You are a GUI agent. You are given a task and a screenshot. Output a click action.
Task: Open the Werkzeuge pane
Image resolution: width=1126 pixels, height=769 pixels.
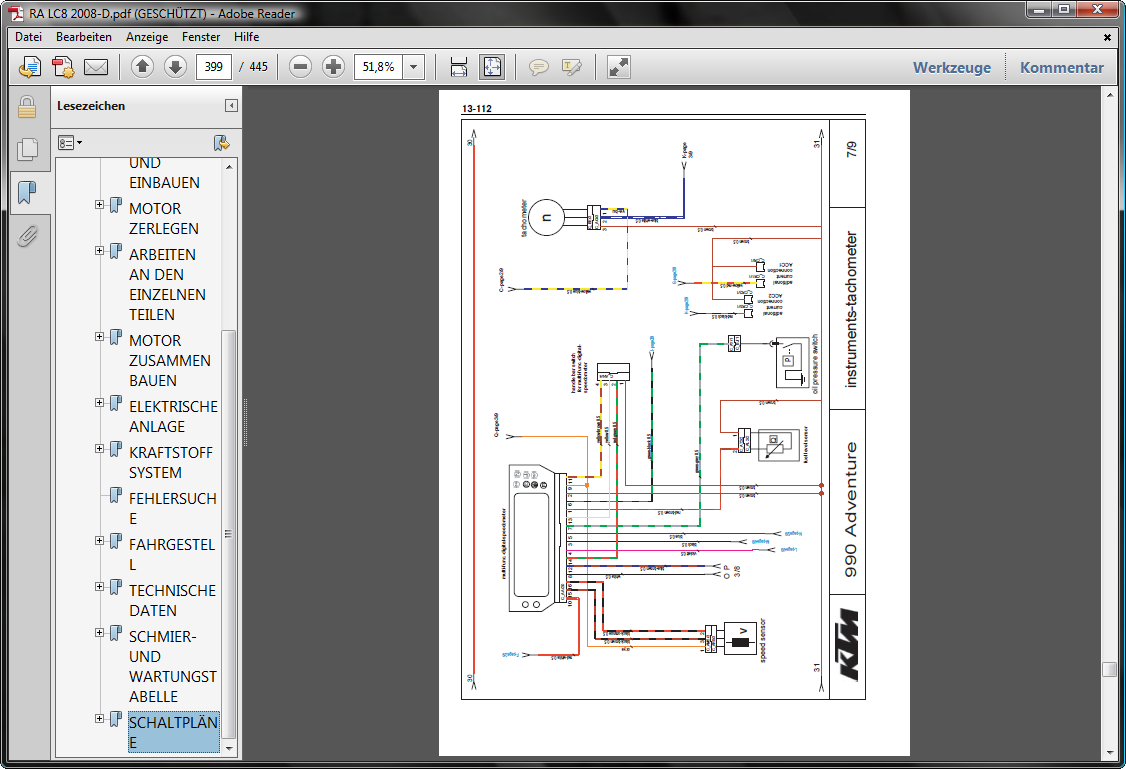coord(951,68)
